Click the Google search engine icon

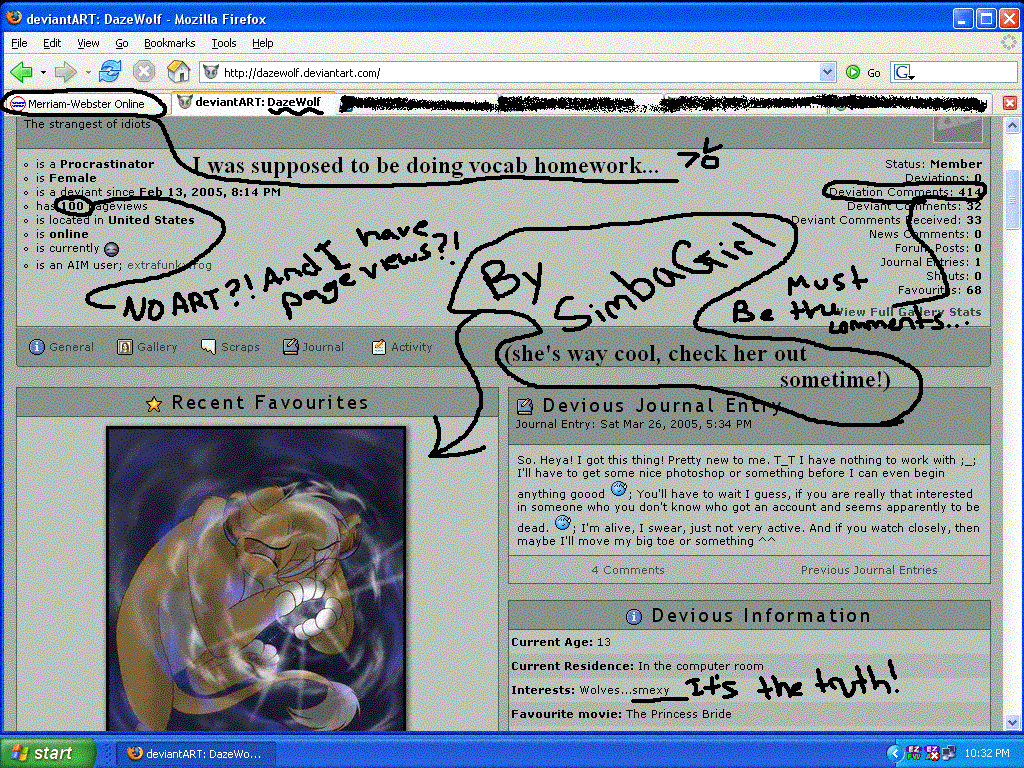[904, 72]
